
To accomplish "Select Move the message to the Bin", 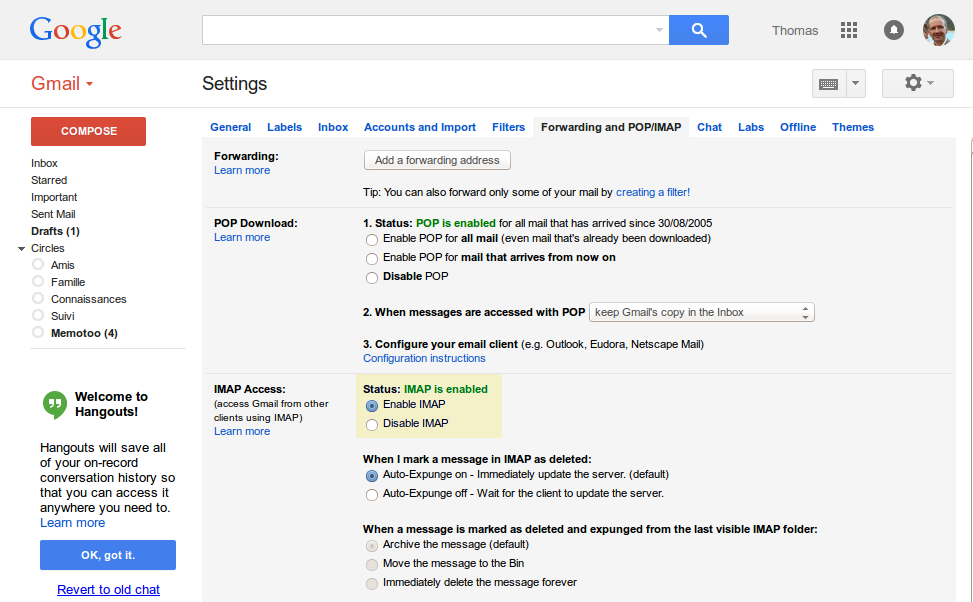I will click(x=372, y=565).
